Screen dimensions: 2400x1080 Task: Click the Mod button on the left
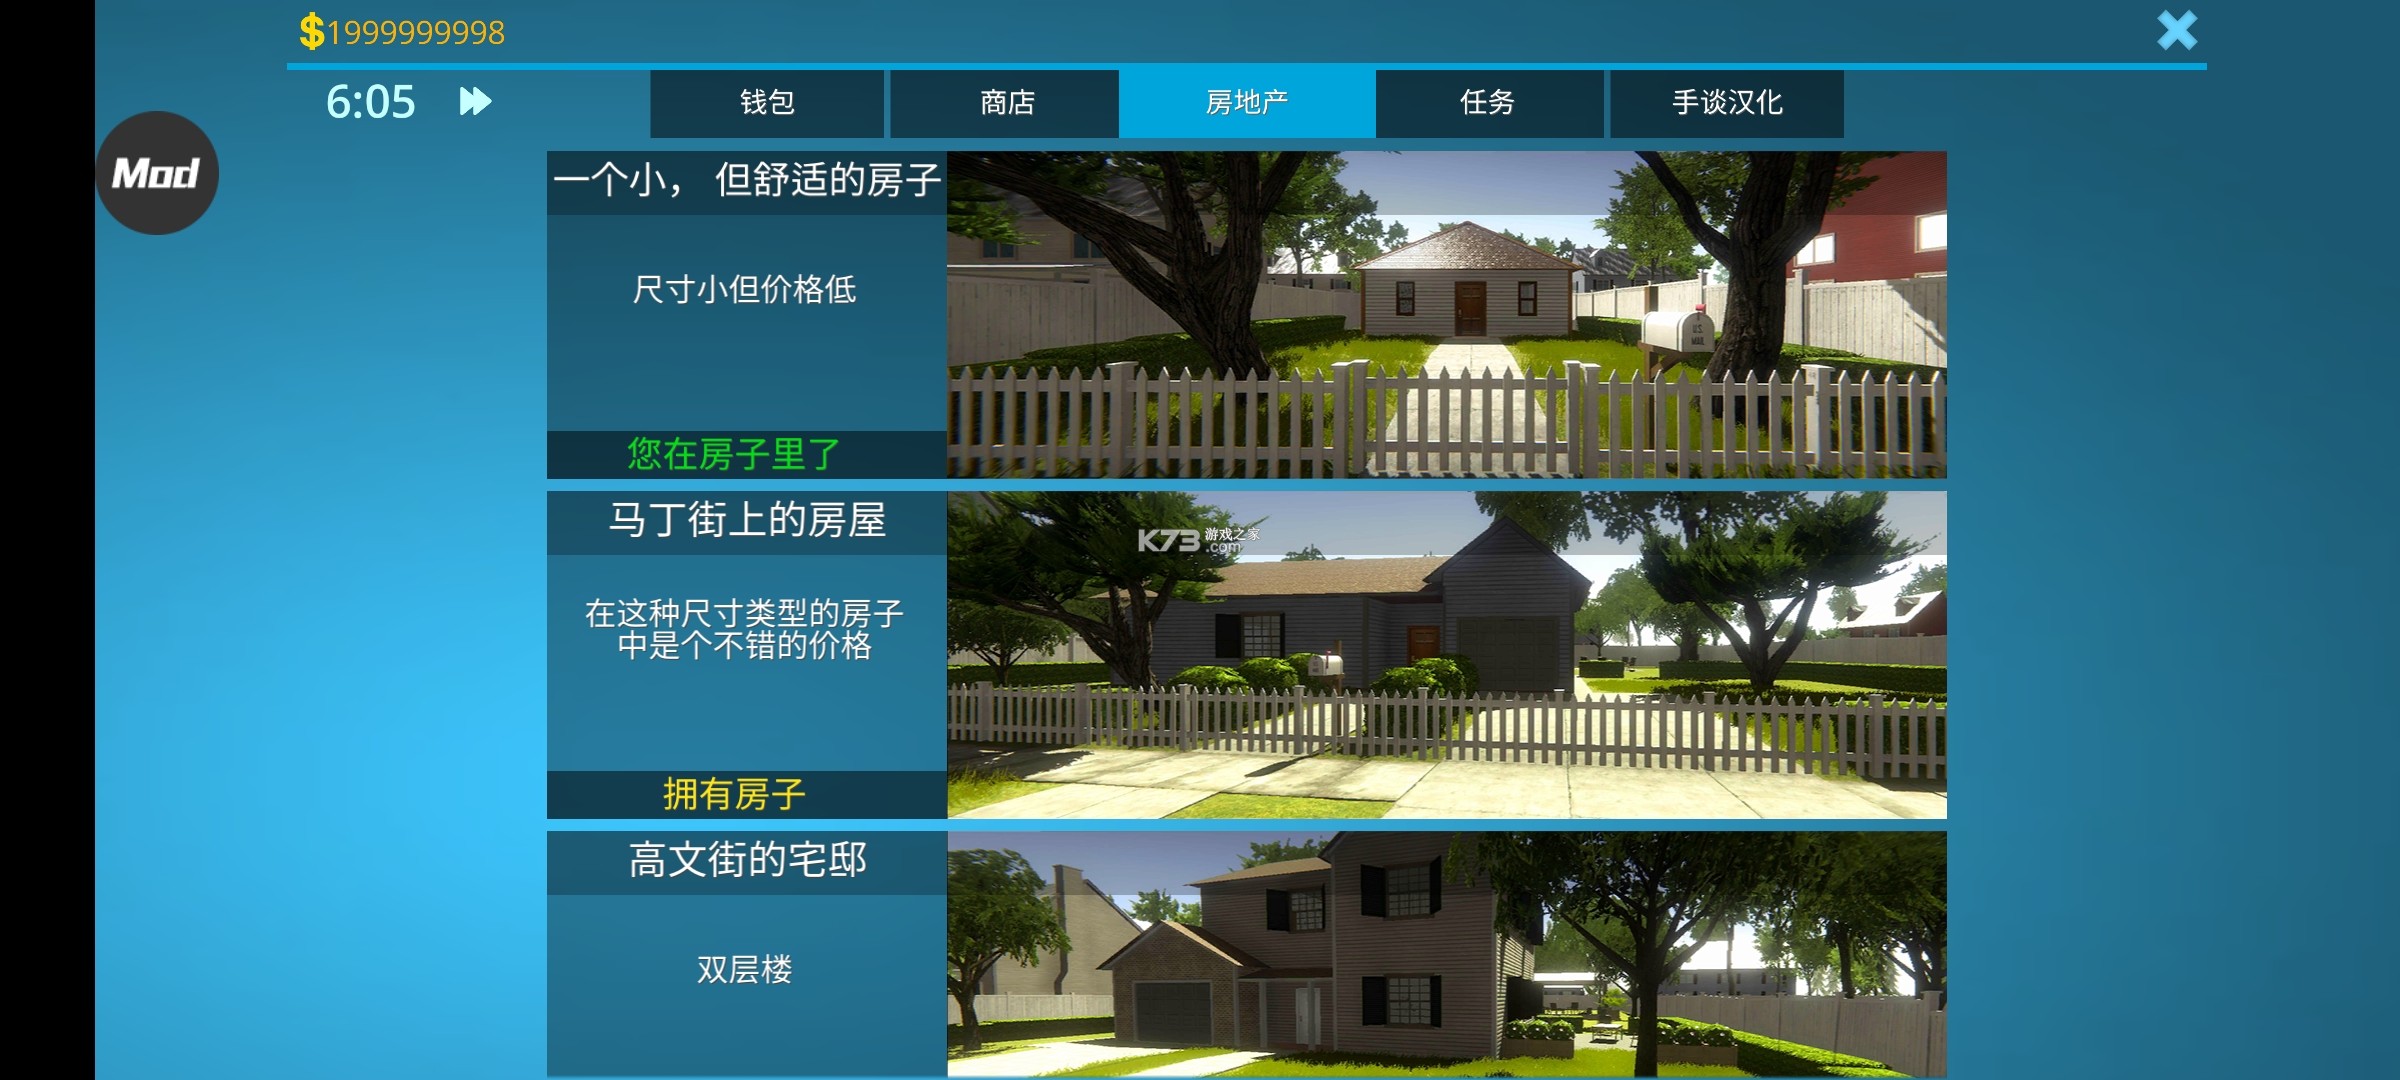point(155,173)
